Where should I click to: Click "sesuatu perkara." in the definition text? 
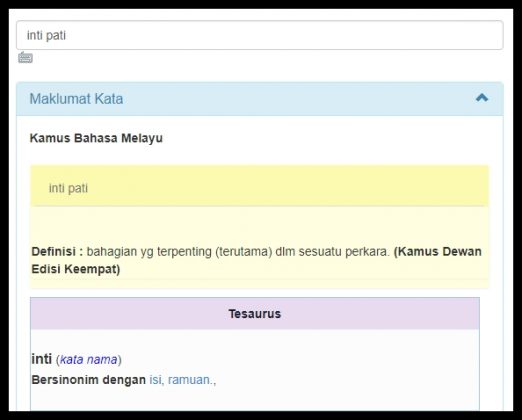[x=344, y=252]
